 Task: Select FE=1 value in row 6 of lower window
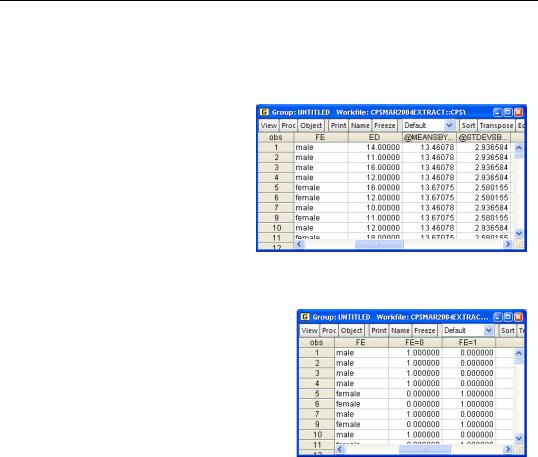pos(469,404)
